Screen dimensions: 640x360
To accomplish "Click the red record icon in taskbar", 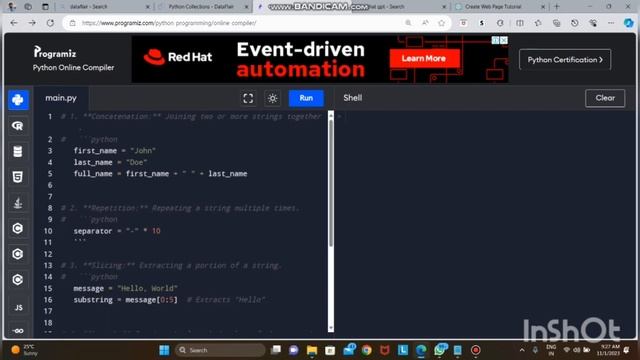I will coord(476,350).
